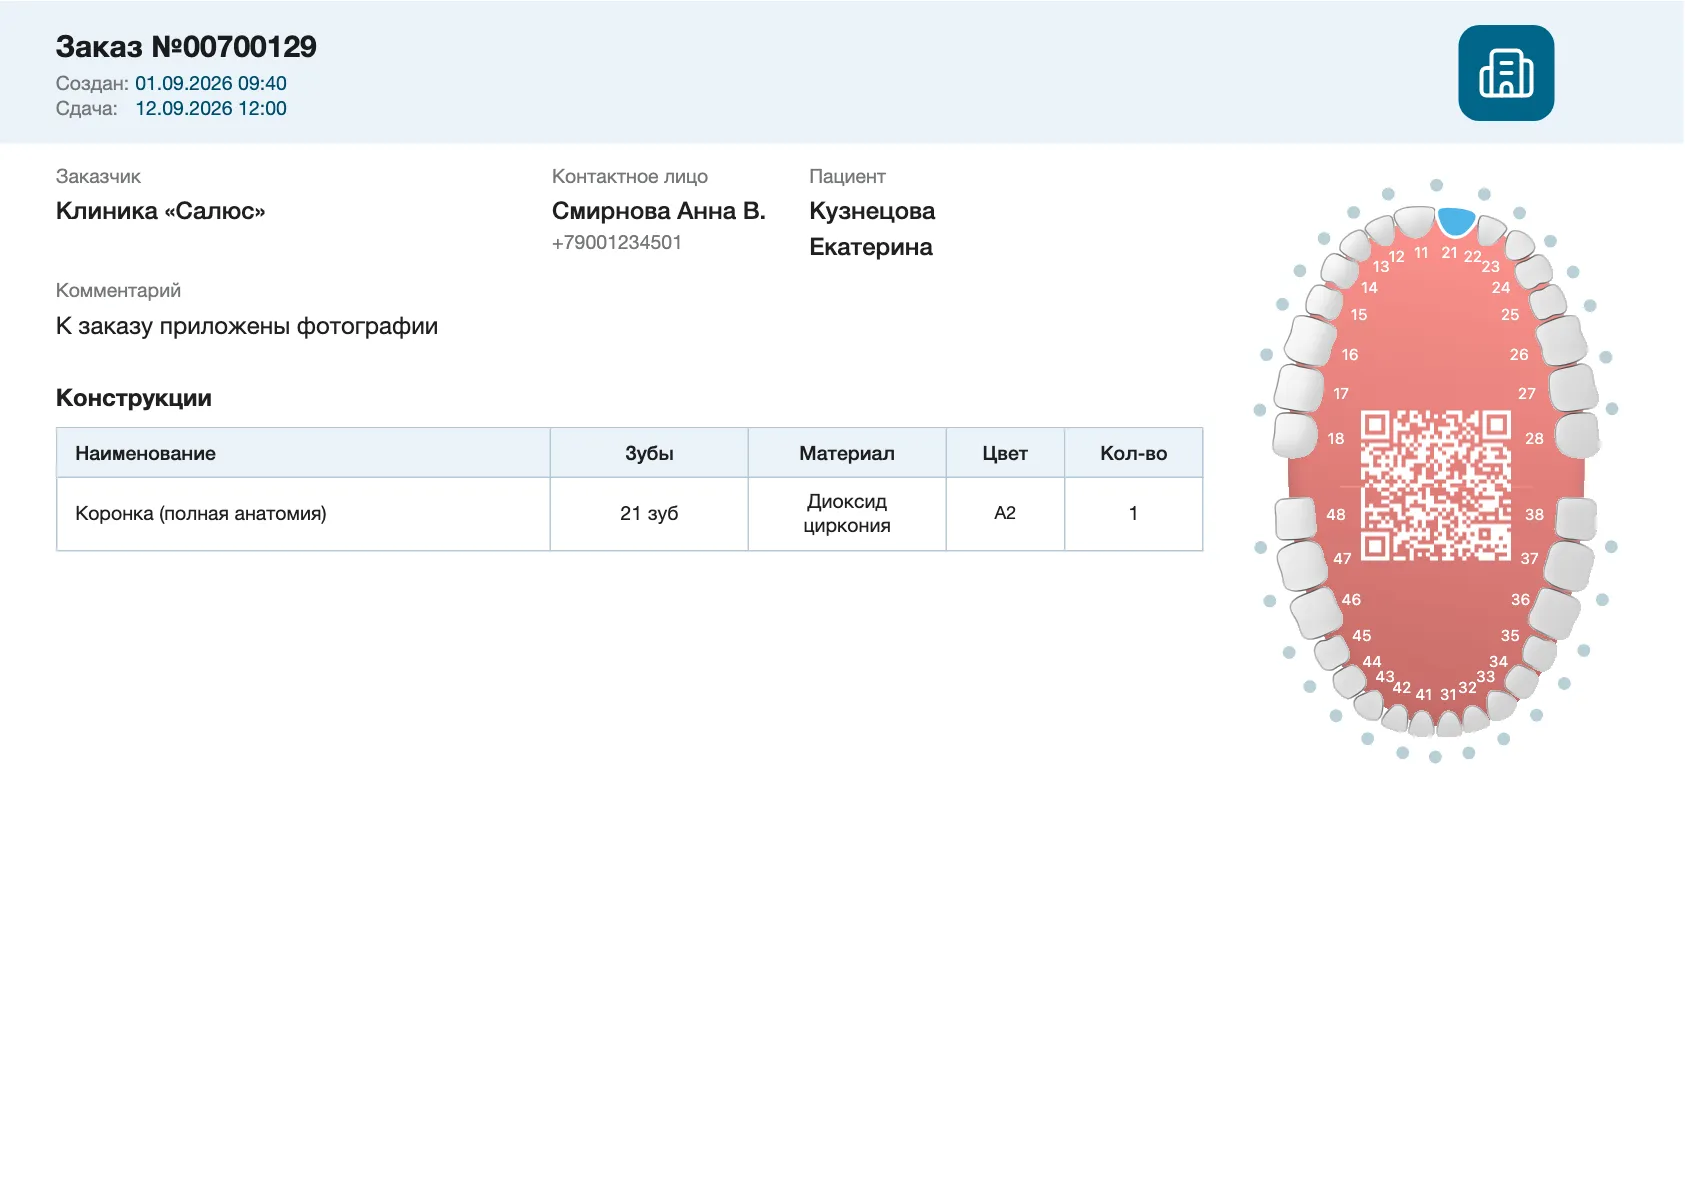
Task: Click due date 12.09.2026 12:00
Action: (211, 108)
